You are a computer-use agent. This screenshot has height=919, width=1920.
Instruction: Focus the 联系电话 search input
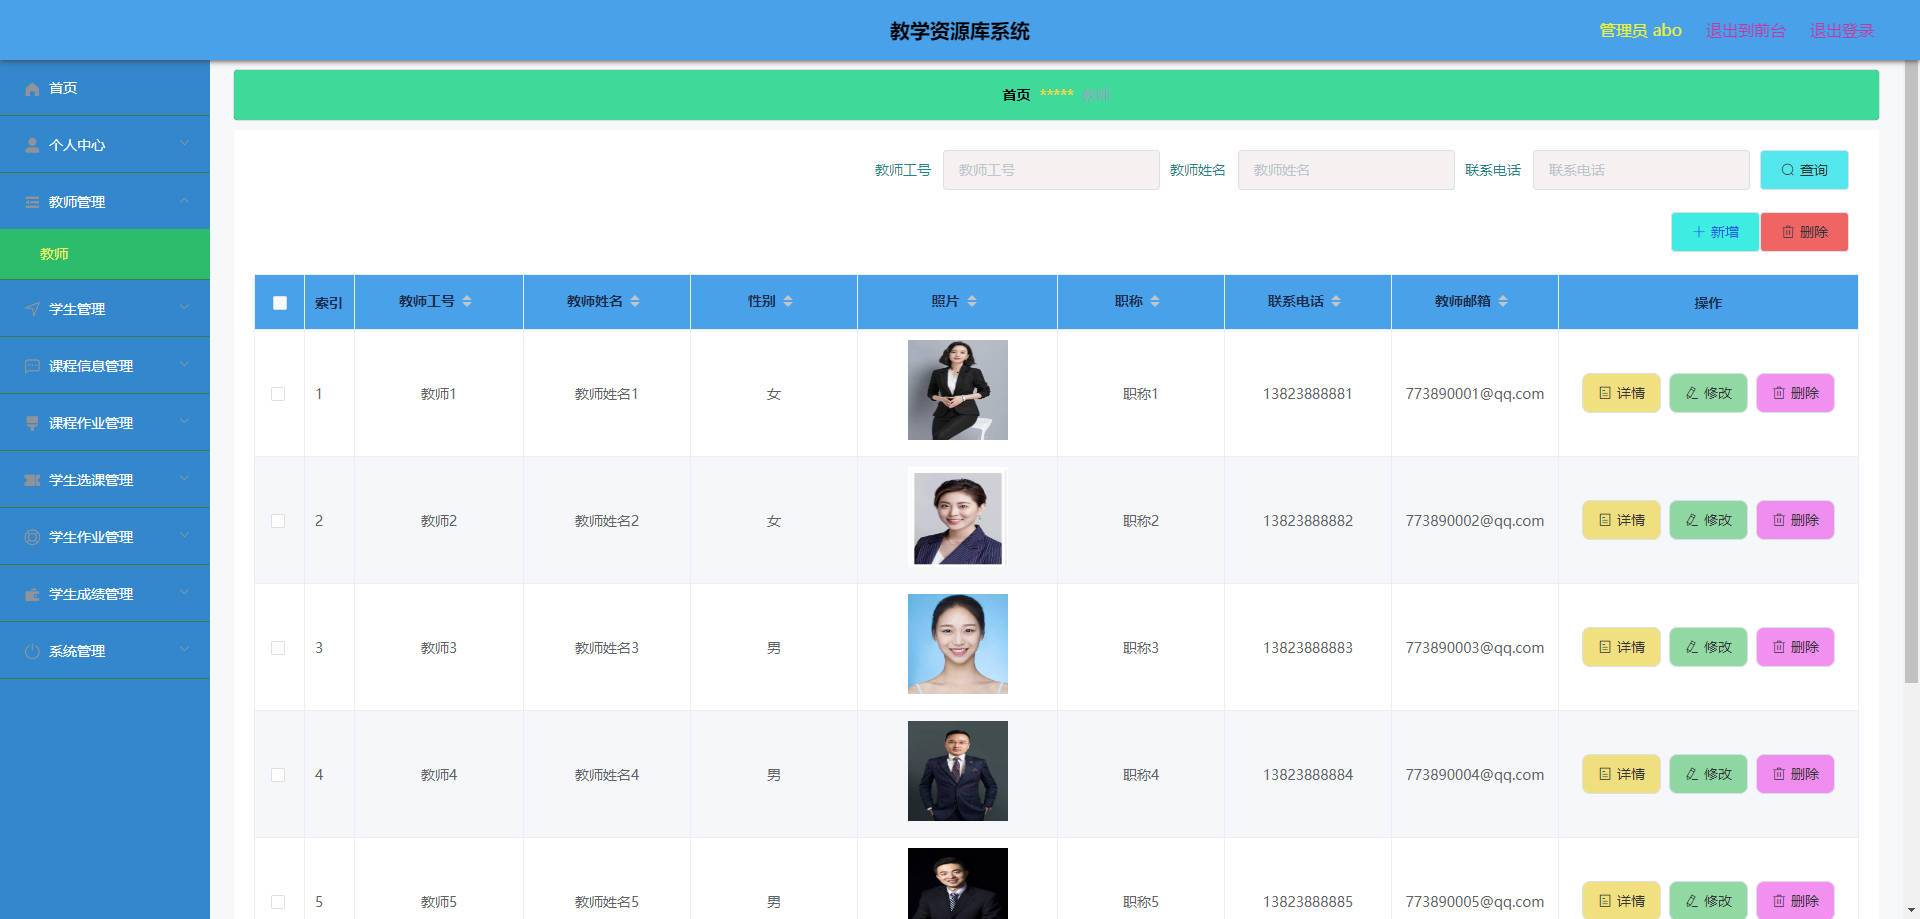[1641, 170]
